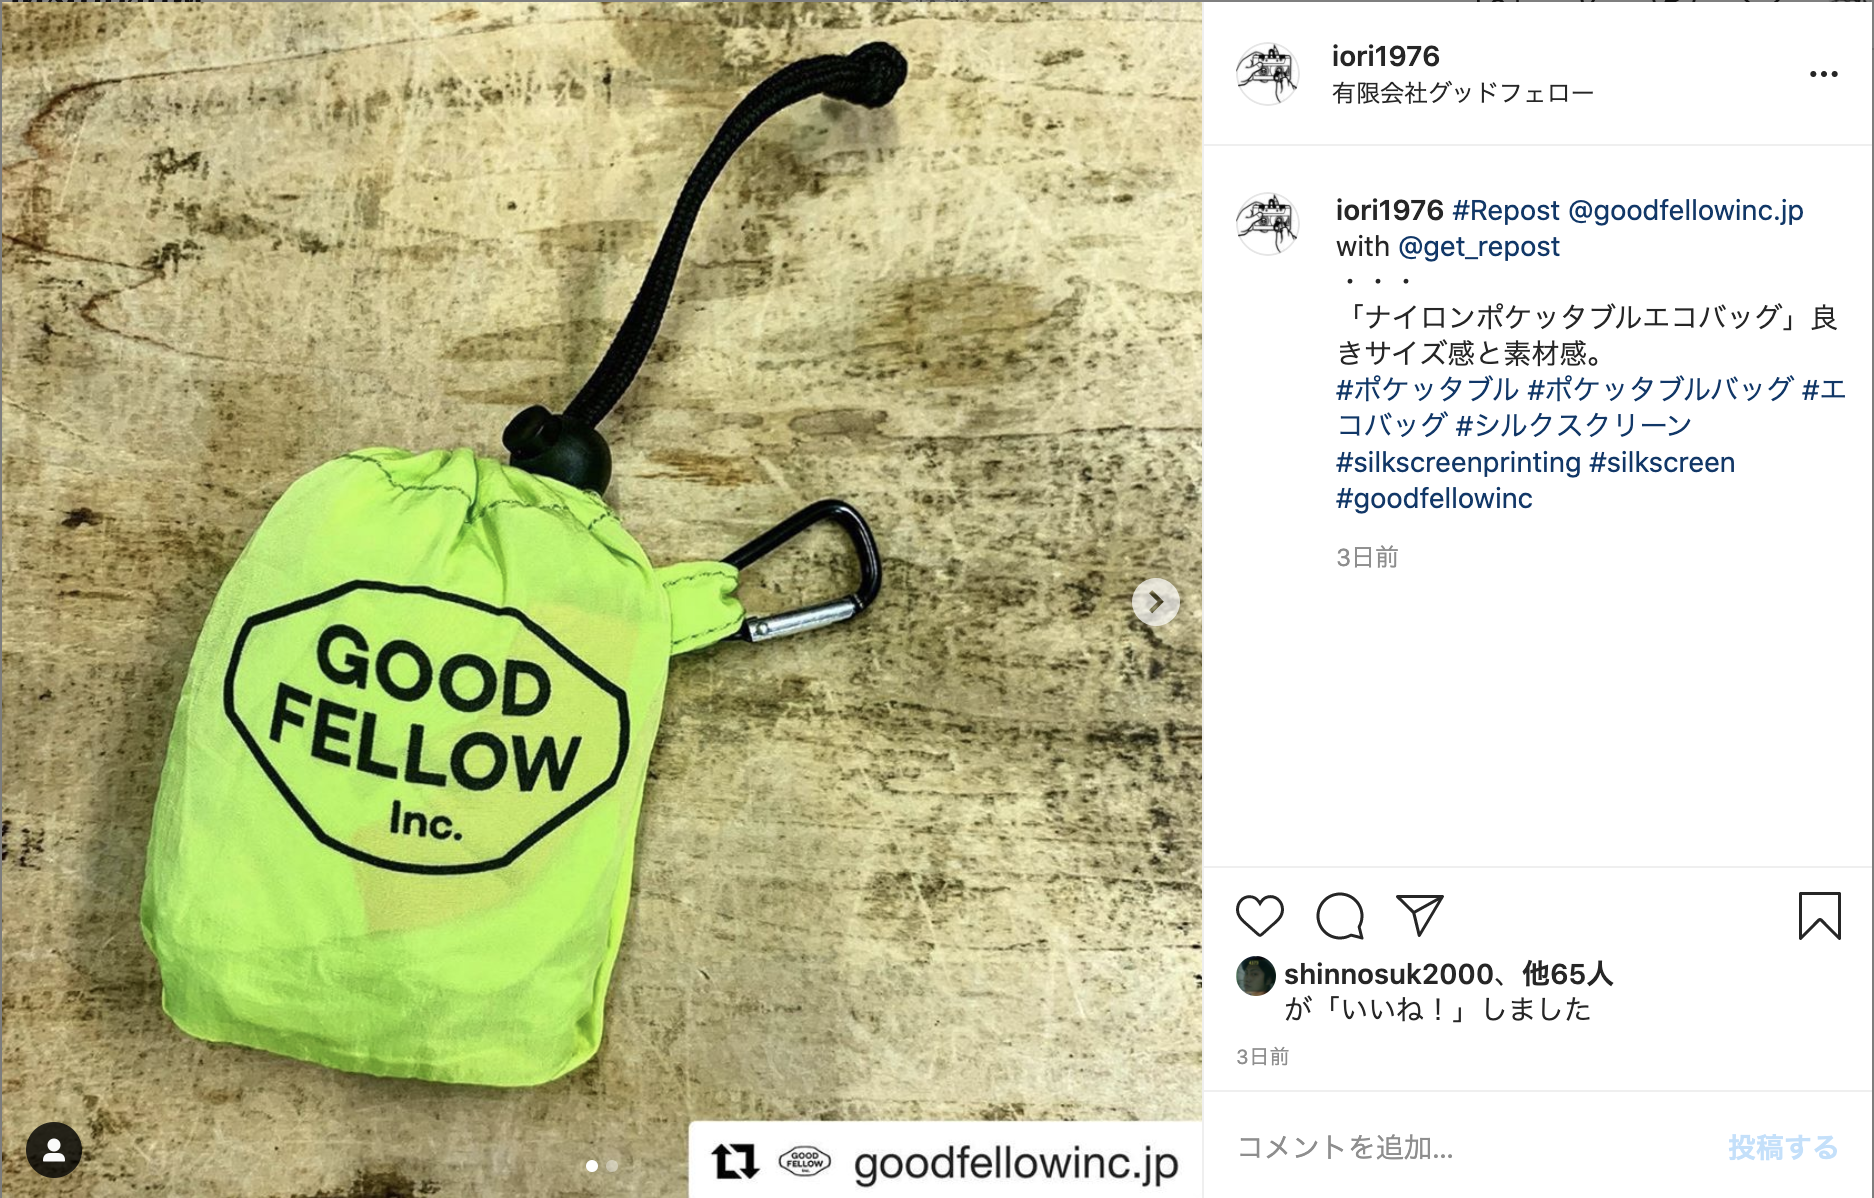This screenshot has width=1874, height=1198.
Task: Show tagged people via person icon
Action: coord(54,1150)
